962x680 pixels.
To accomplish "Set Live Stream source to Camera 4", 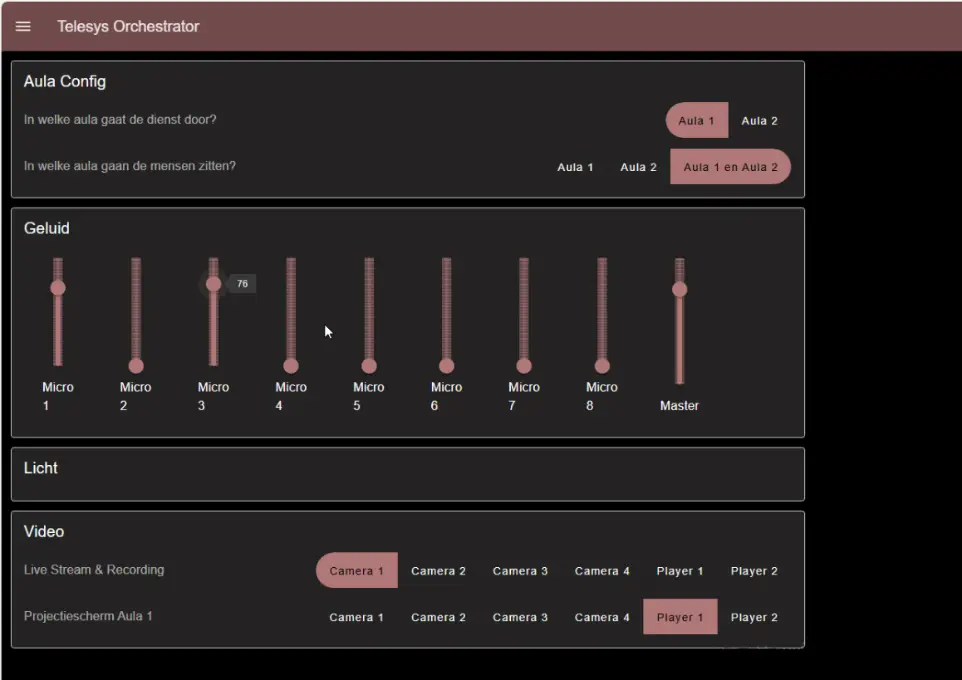I will point(602,571).
